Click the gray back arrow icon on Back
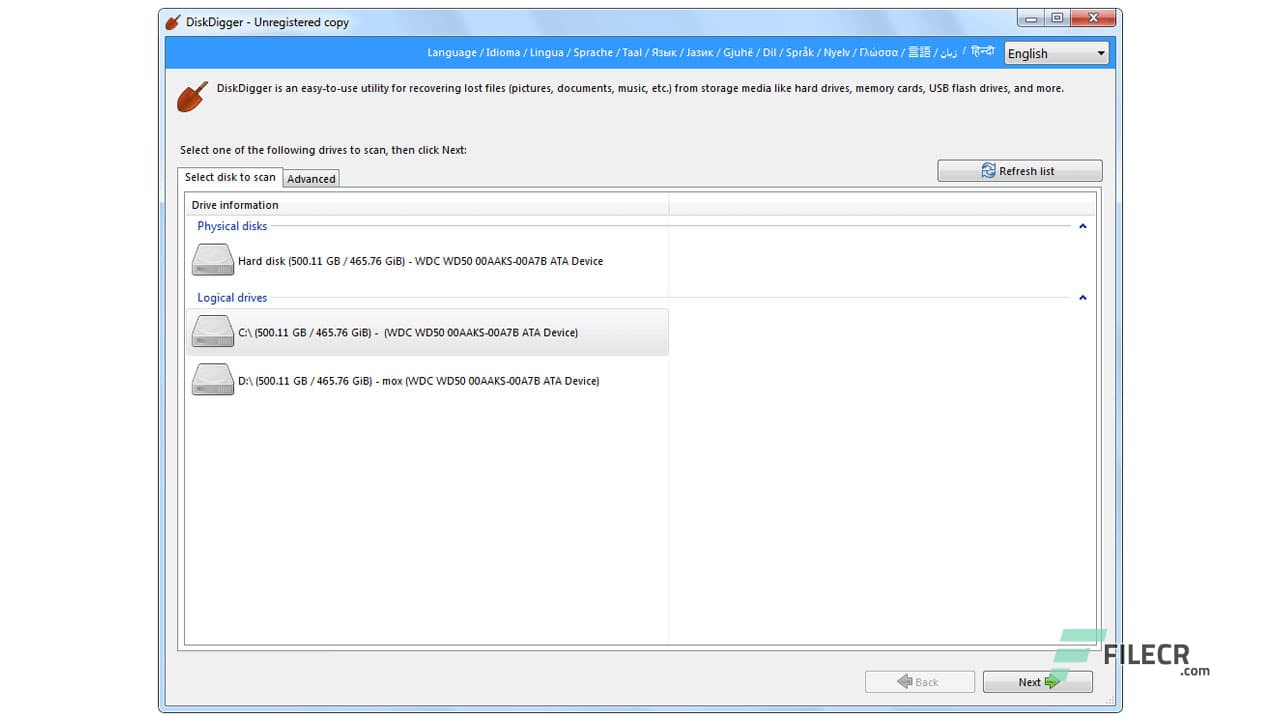 [906, 681]
